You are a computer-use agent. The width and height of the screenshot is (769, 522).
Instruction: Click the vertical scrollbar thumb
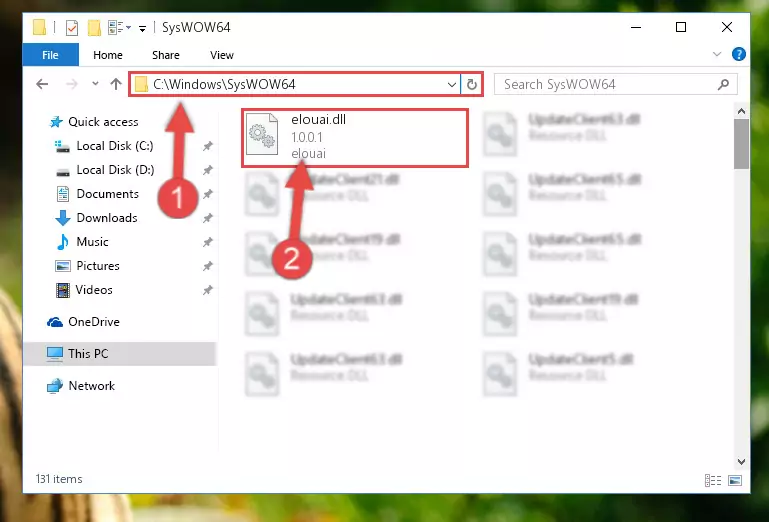[742, 144]
